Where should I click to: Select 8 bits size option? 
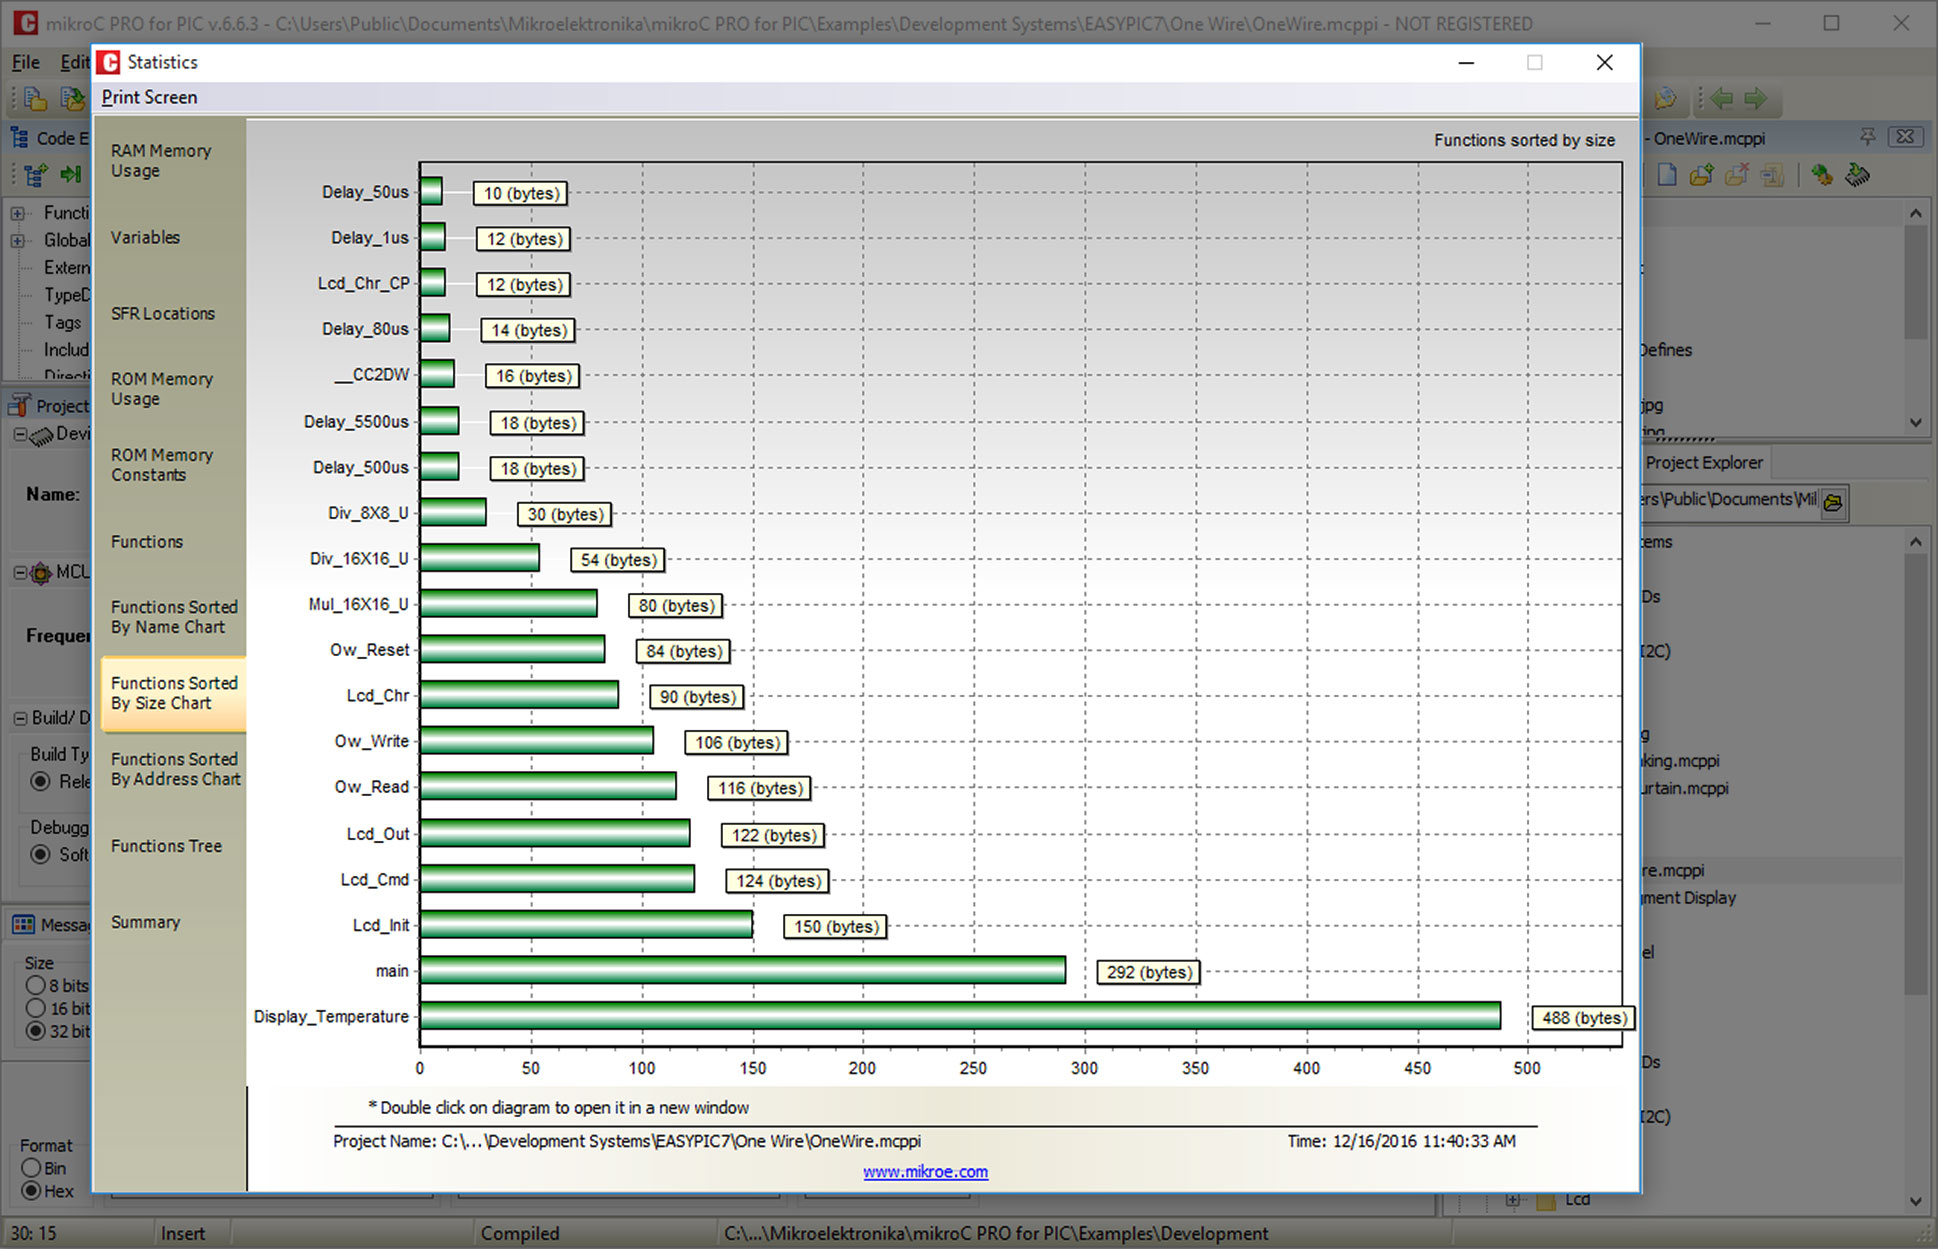(36, 985)
